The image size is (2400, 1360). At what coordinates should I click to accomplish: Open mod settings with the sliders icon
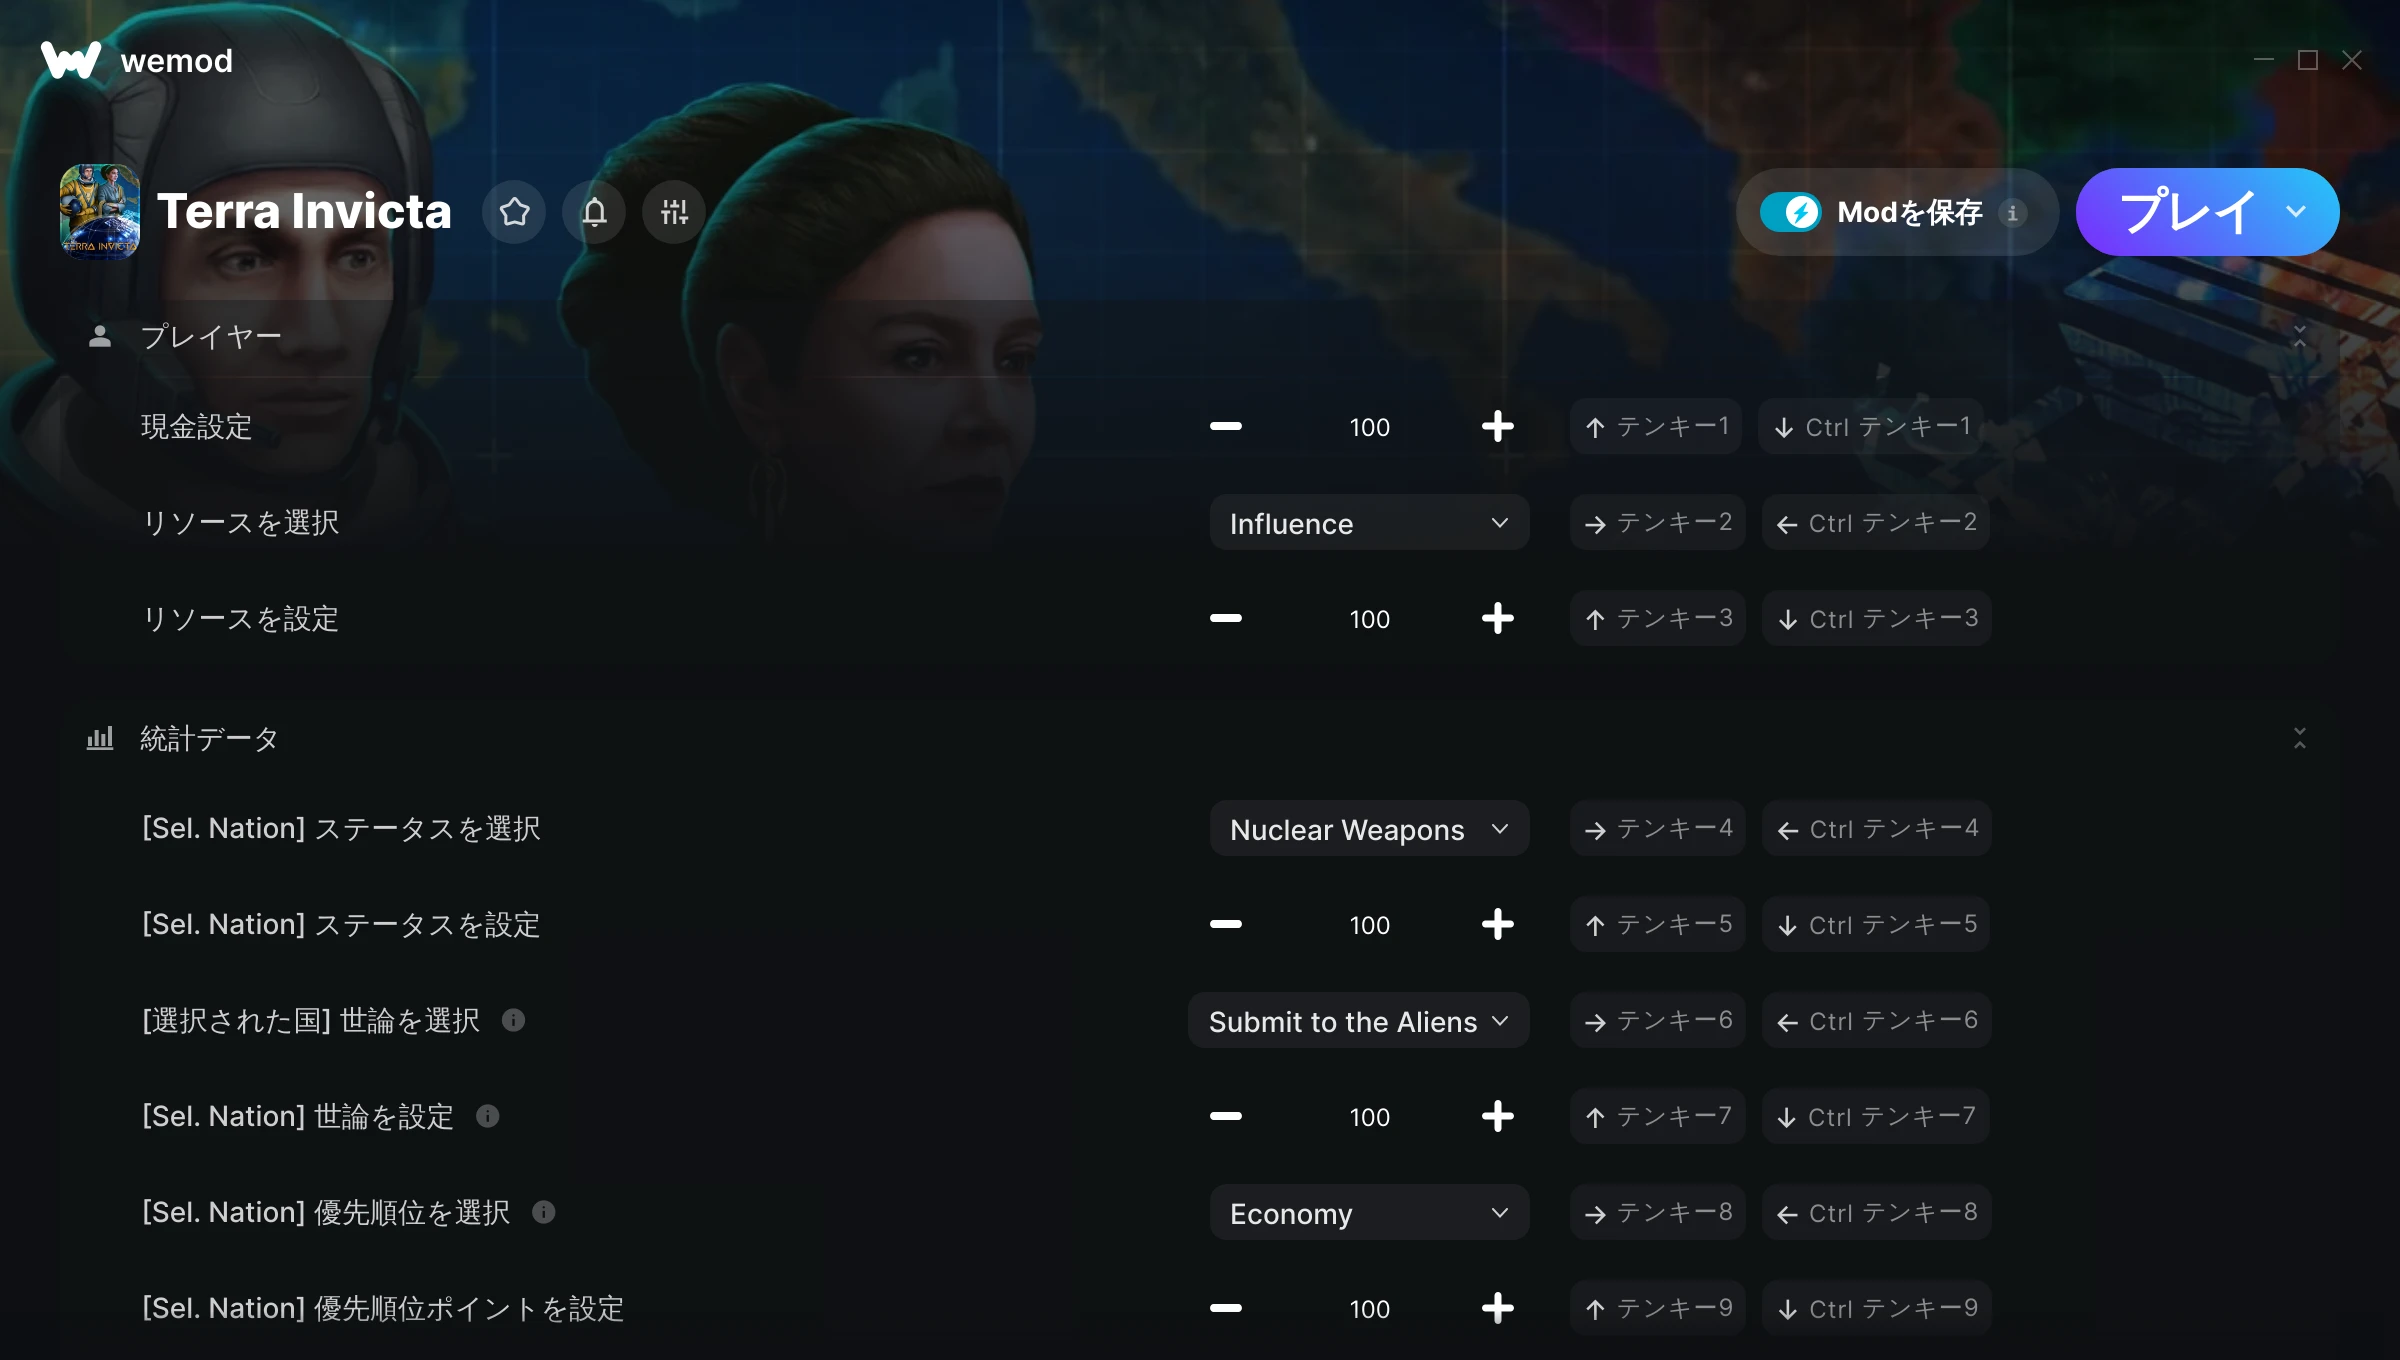click(x=674, y=212)
